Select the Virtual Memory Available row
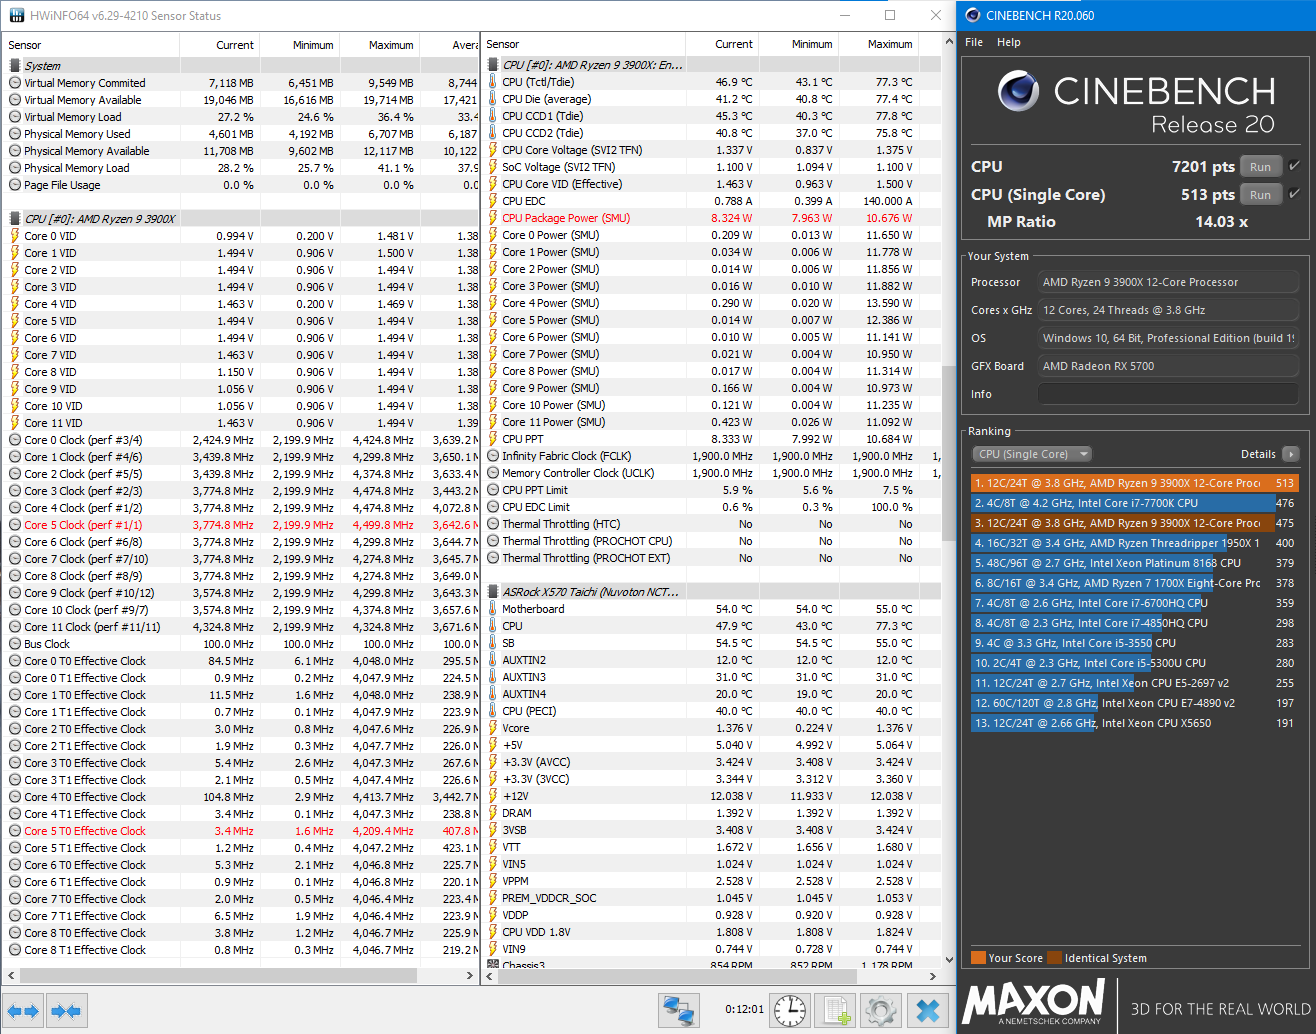The image size is (1316, 1034). (241, 100)
